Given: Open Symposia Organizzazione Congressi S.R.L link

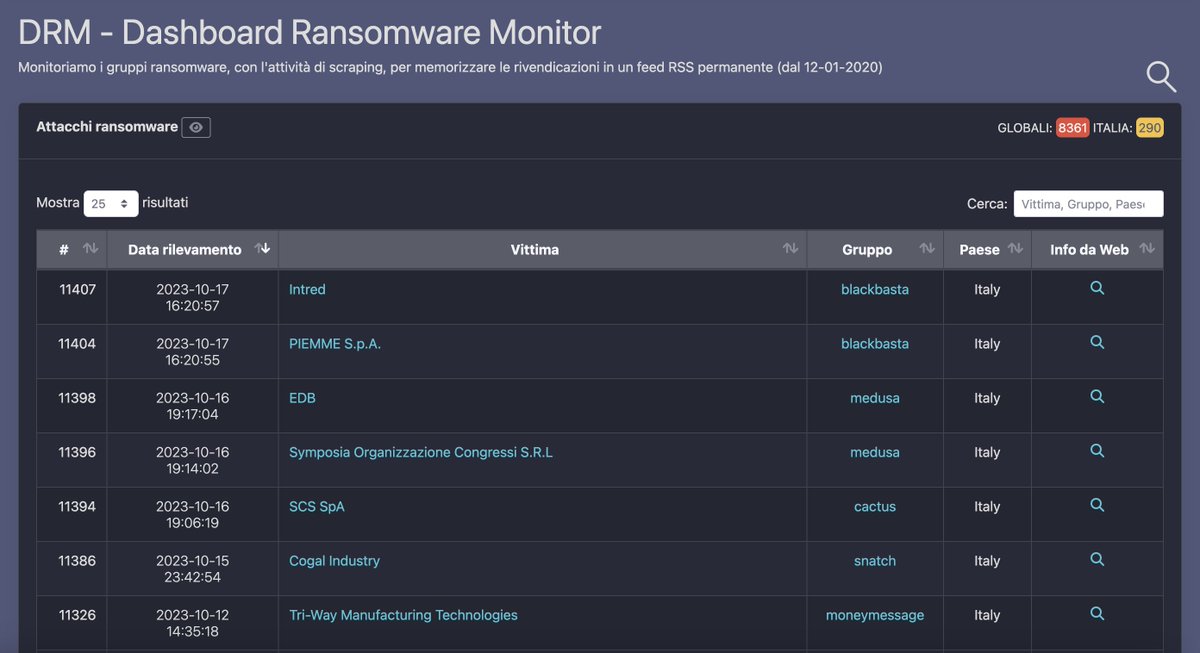Looking at the screenshot, I should pyautogui.click(x=421, y=452).
